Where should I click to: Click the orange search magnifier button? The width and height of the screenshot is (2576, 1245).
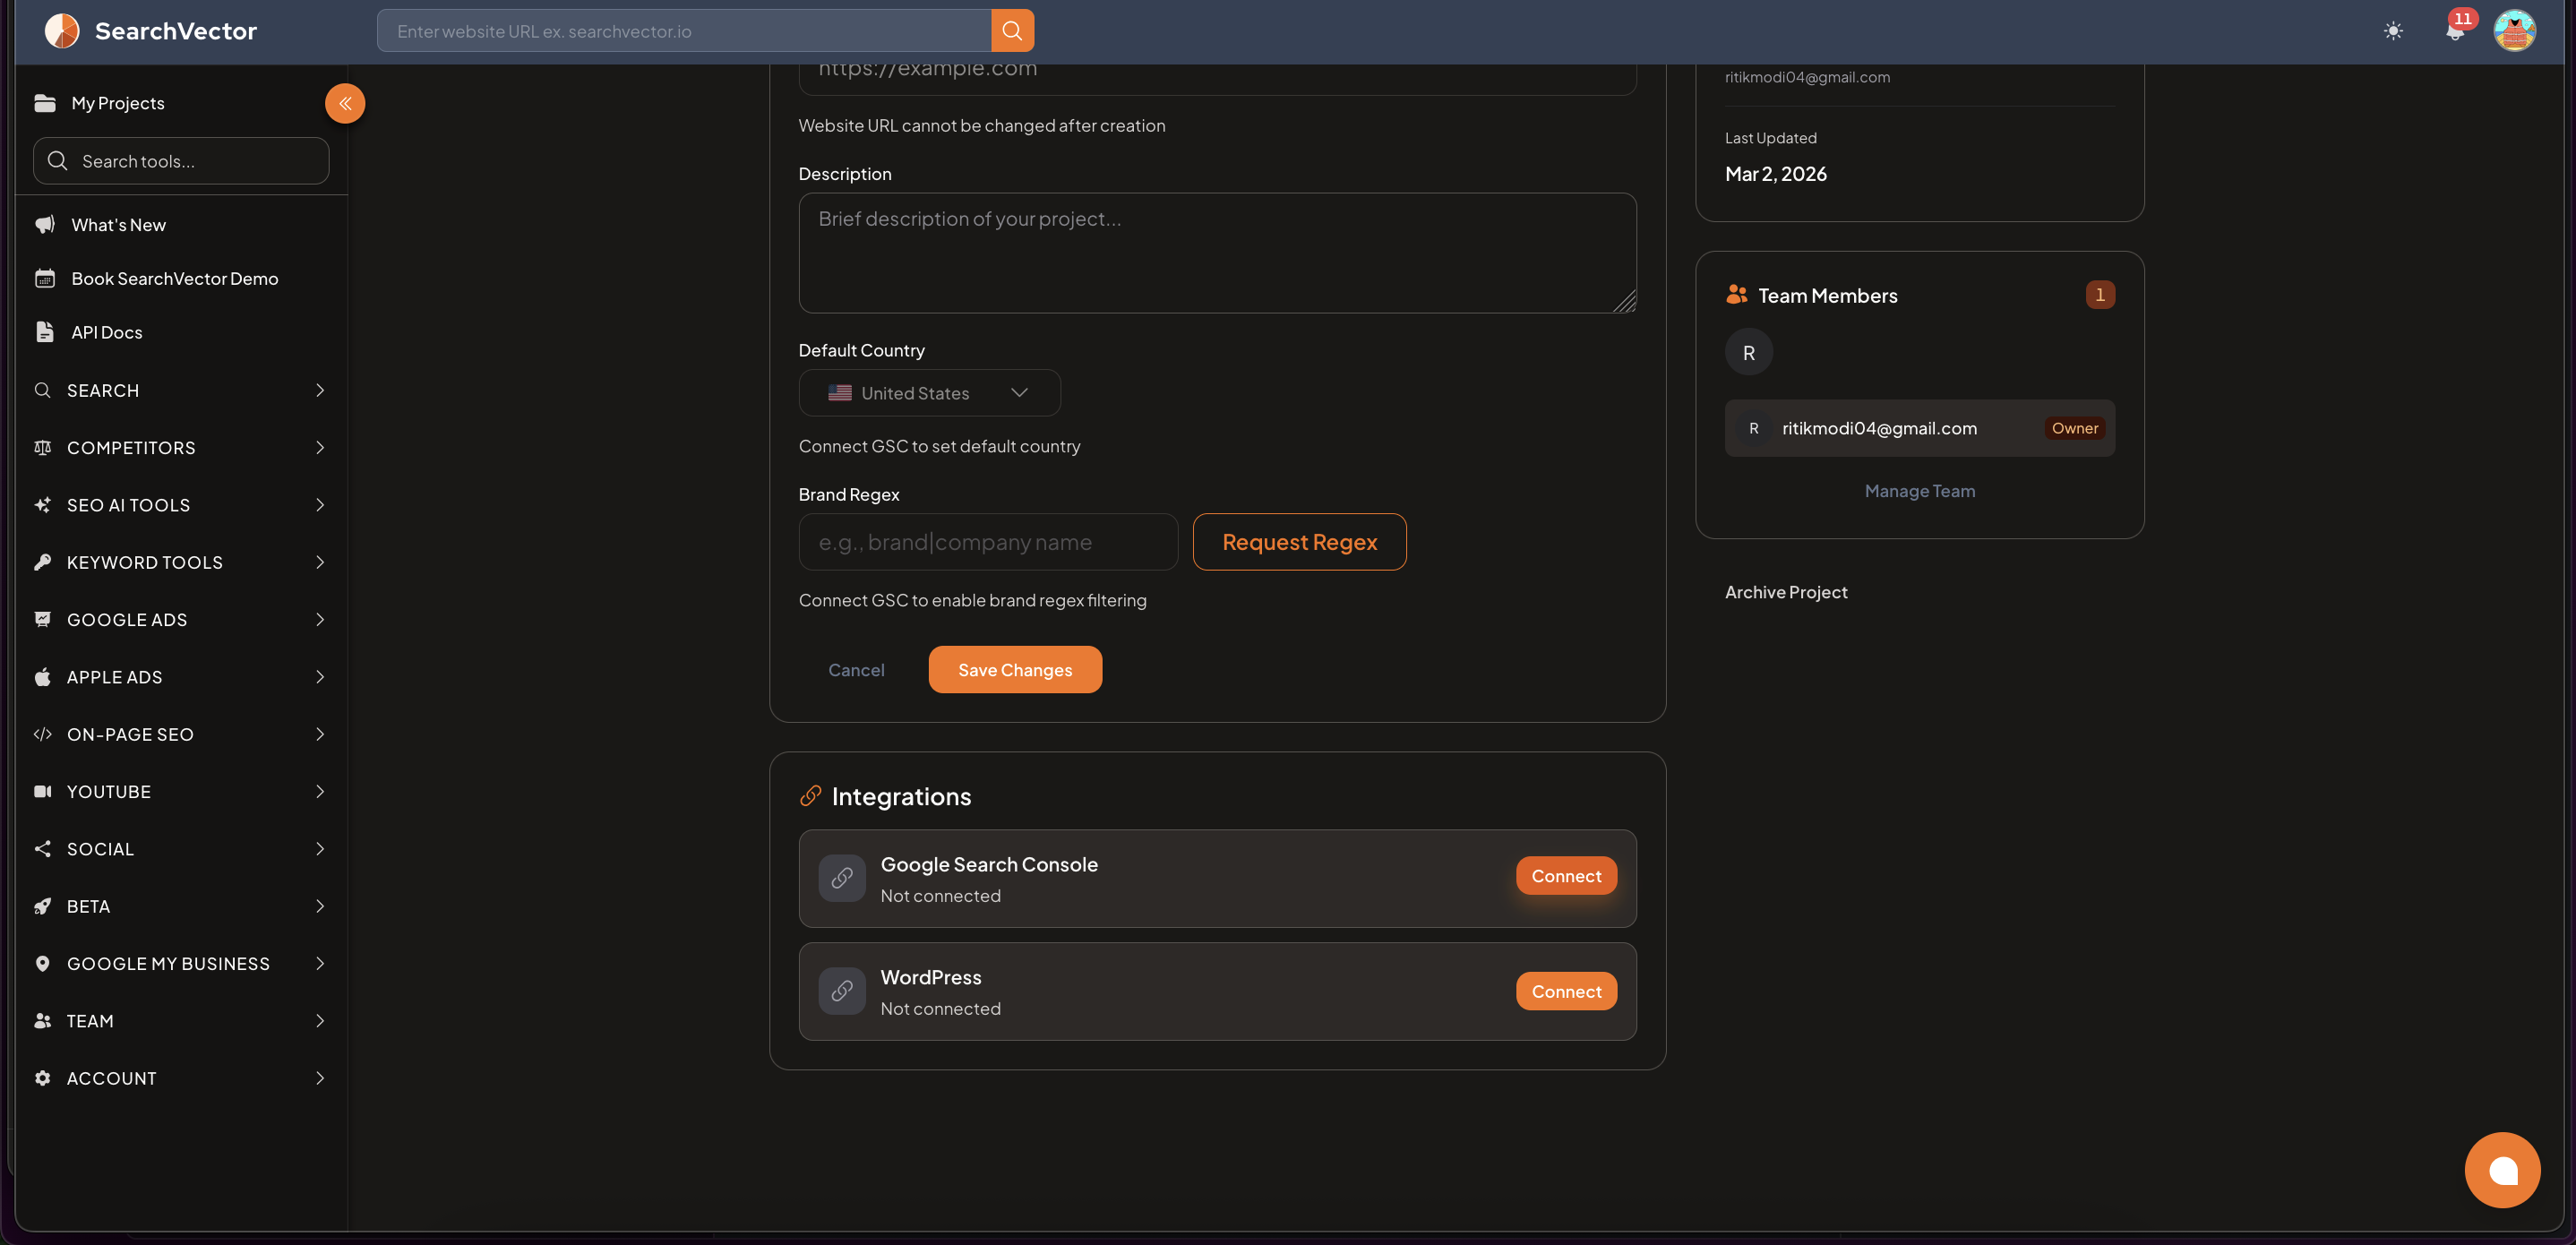point(1012,31)
